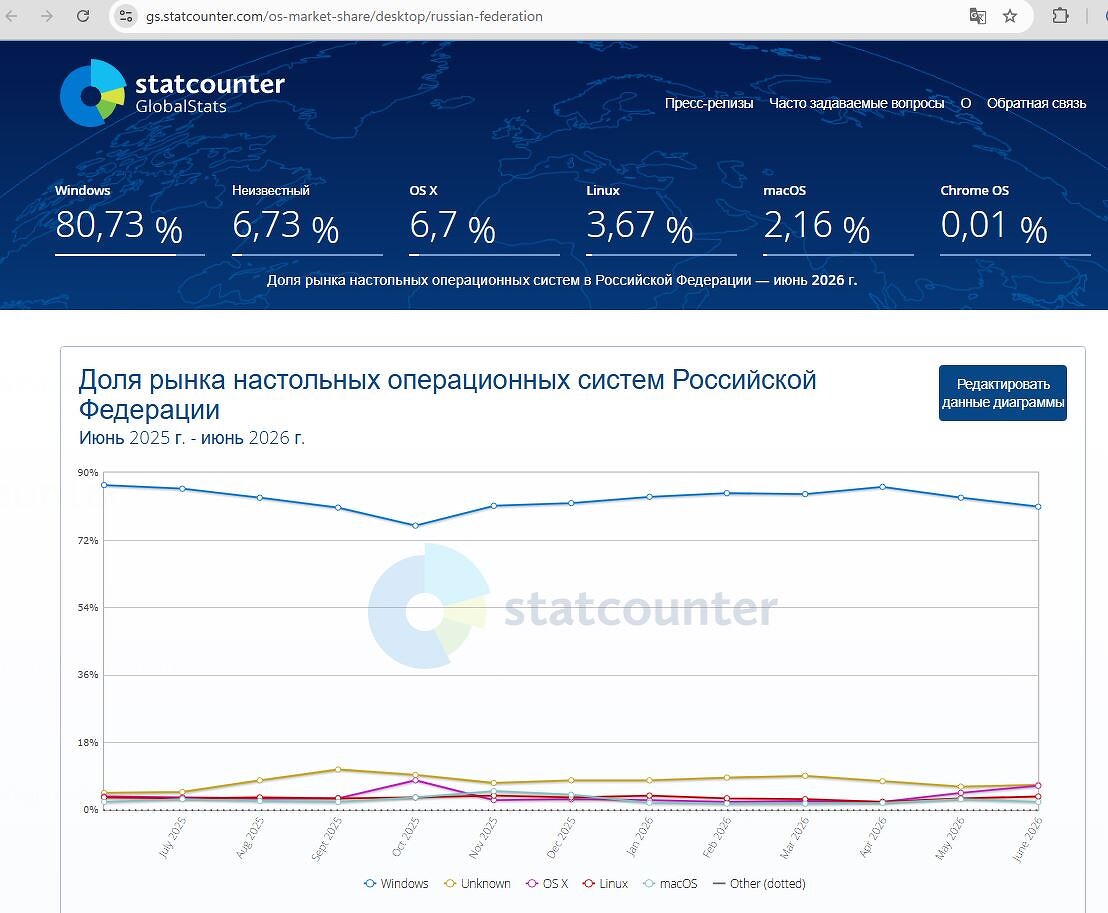The height and width of the screenshot is (913, 1108).
Task: Click the Chrome OS 0,01 % stat
Action: tap(1015, 219)
